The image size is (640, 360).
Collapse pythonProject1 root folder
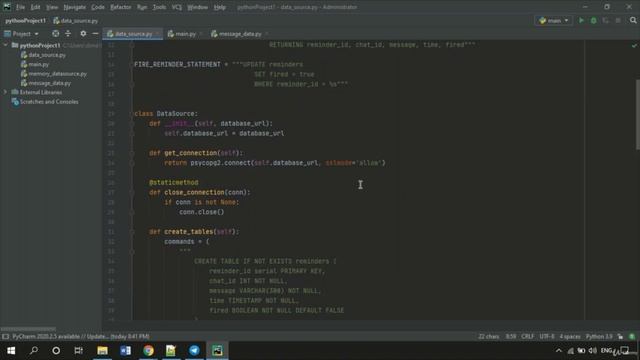(5, 45)
